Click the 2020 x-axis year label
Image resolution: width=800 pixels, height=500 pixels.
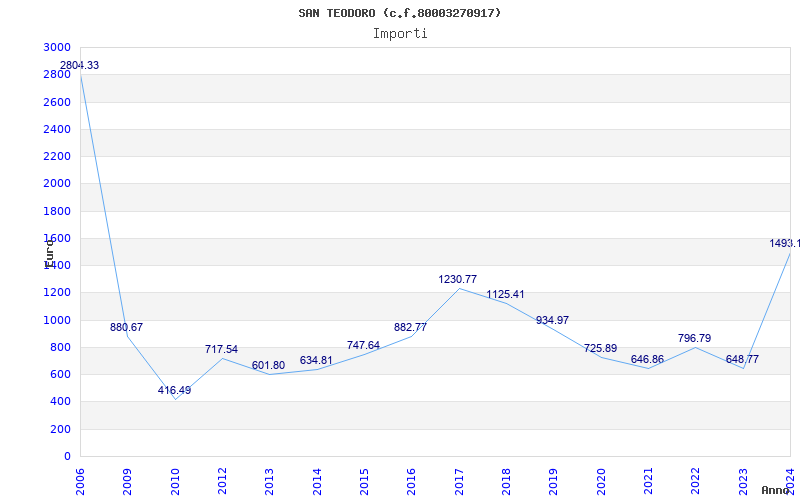[600, 479]
